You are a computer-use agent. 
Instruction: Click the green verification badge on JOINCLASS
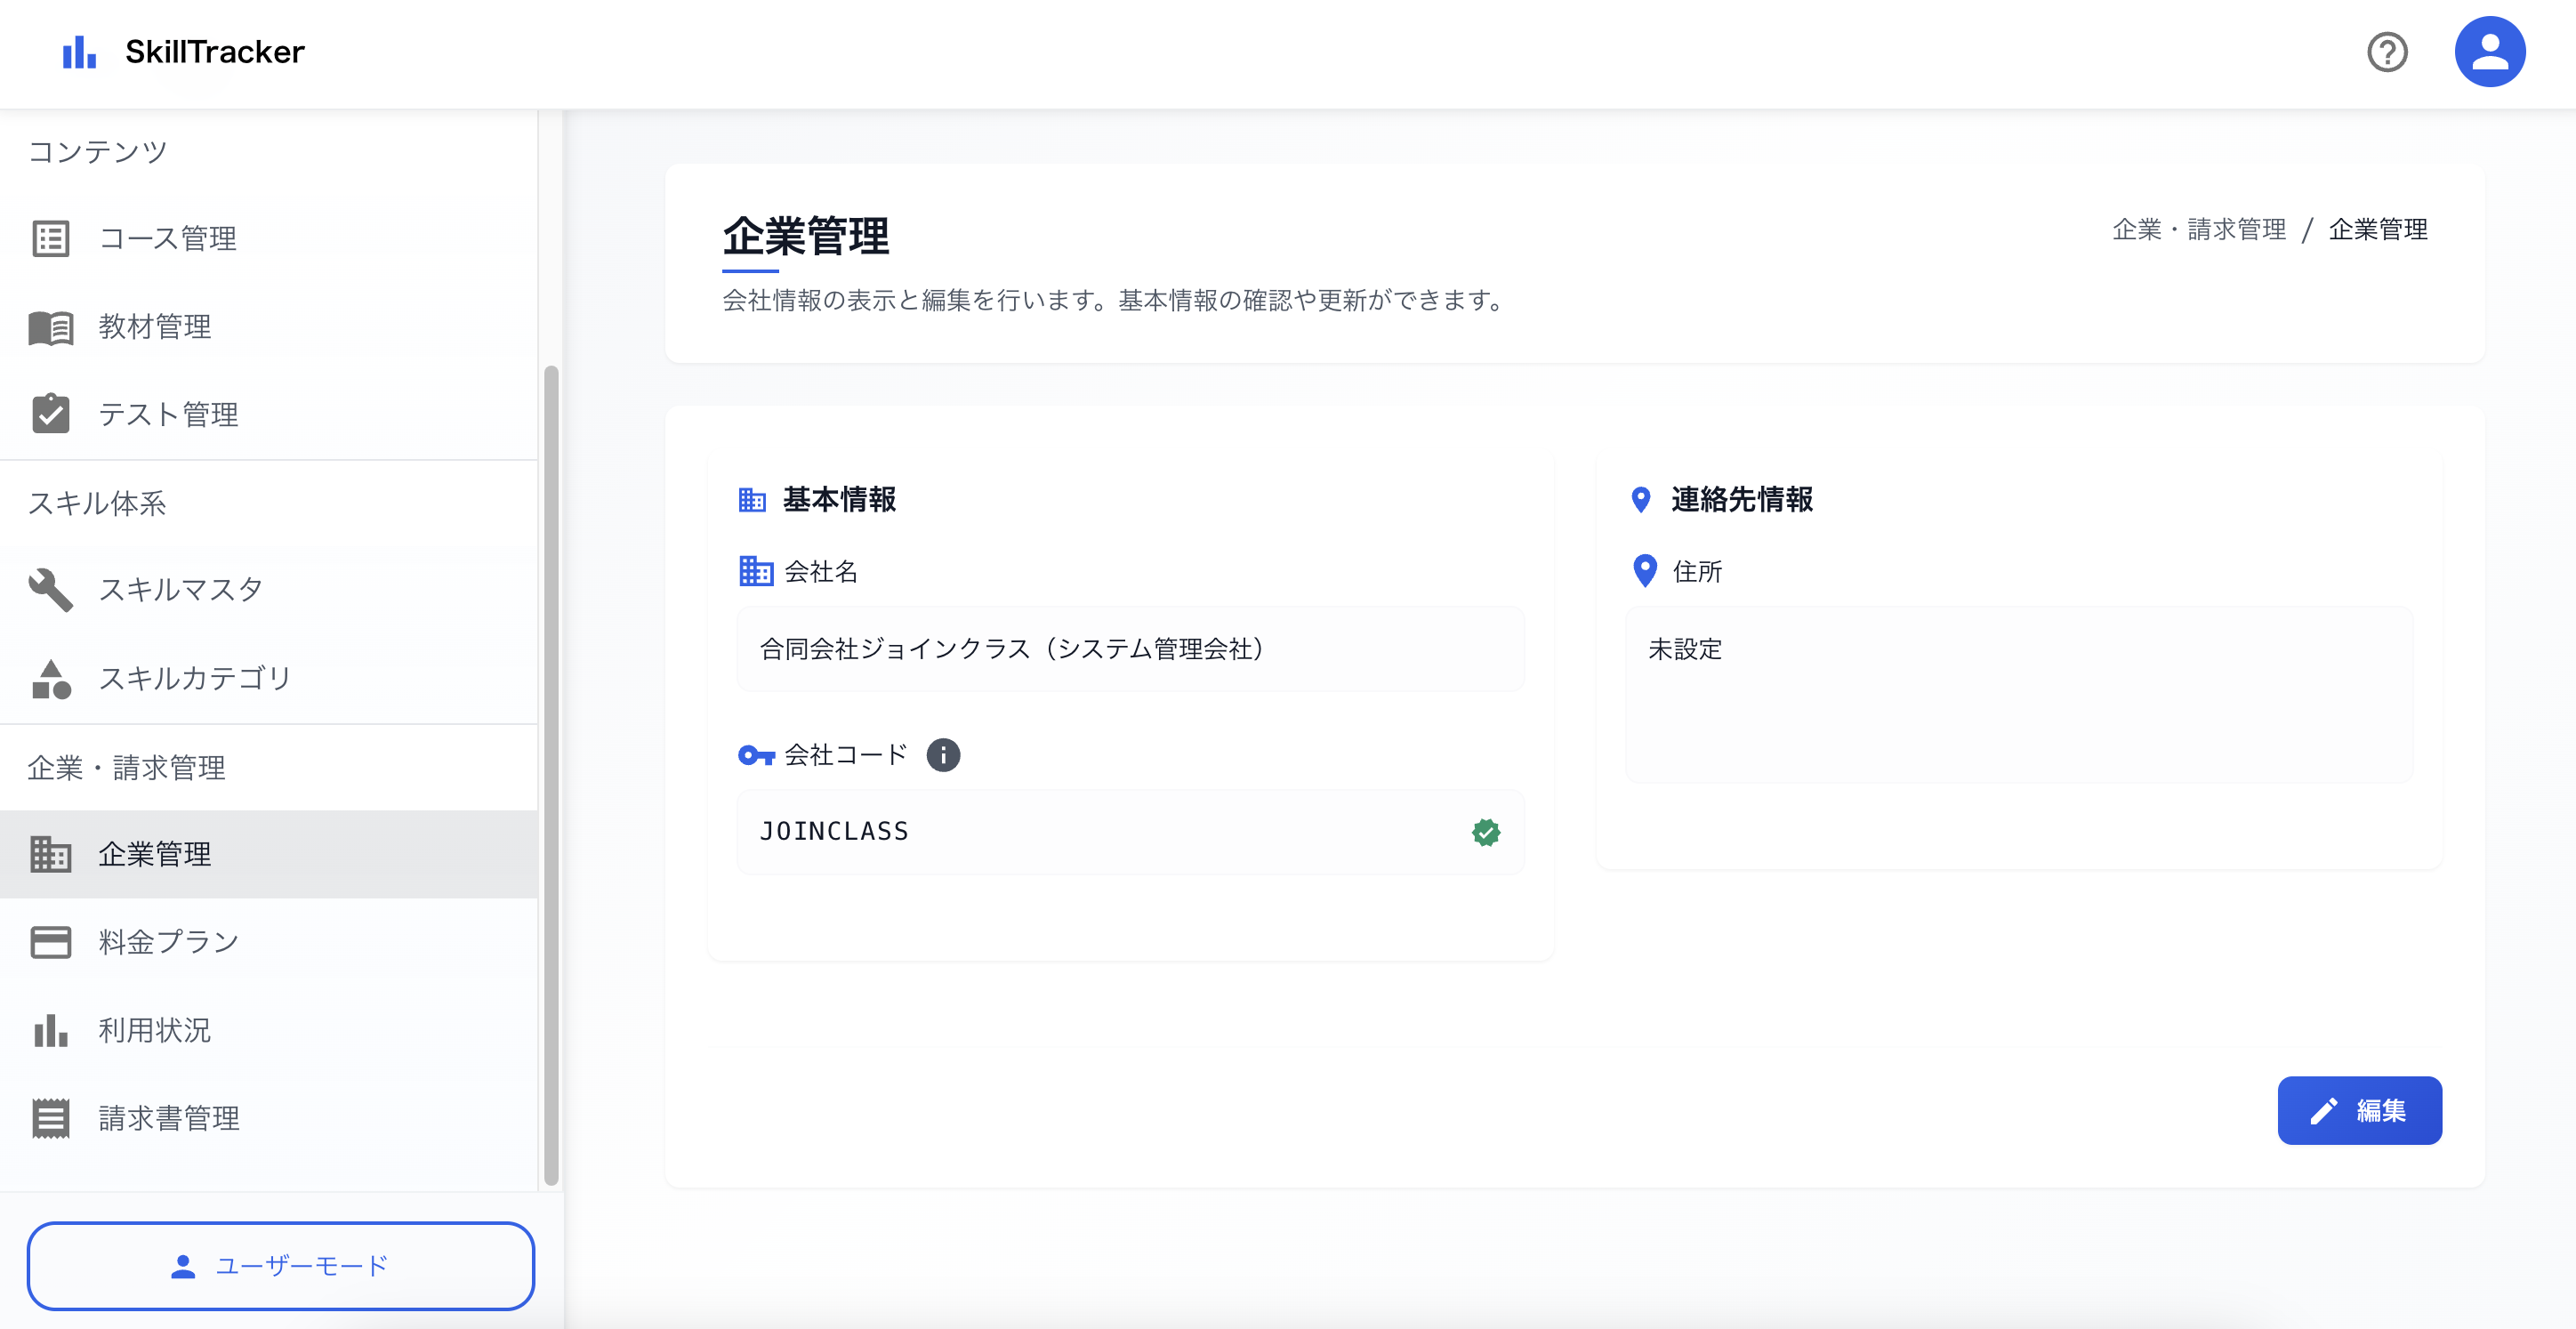coord(1486,832)
